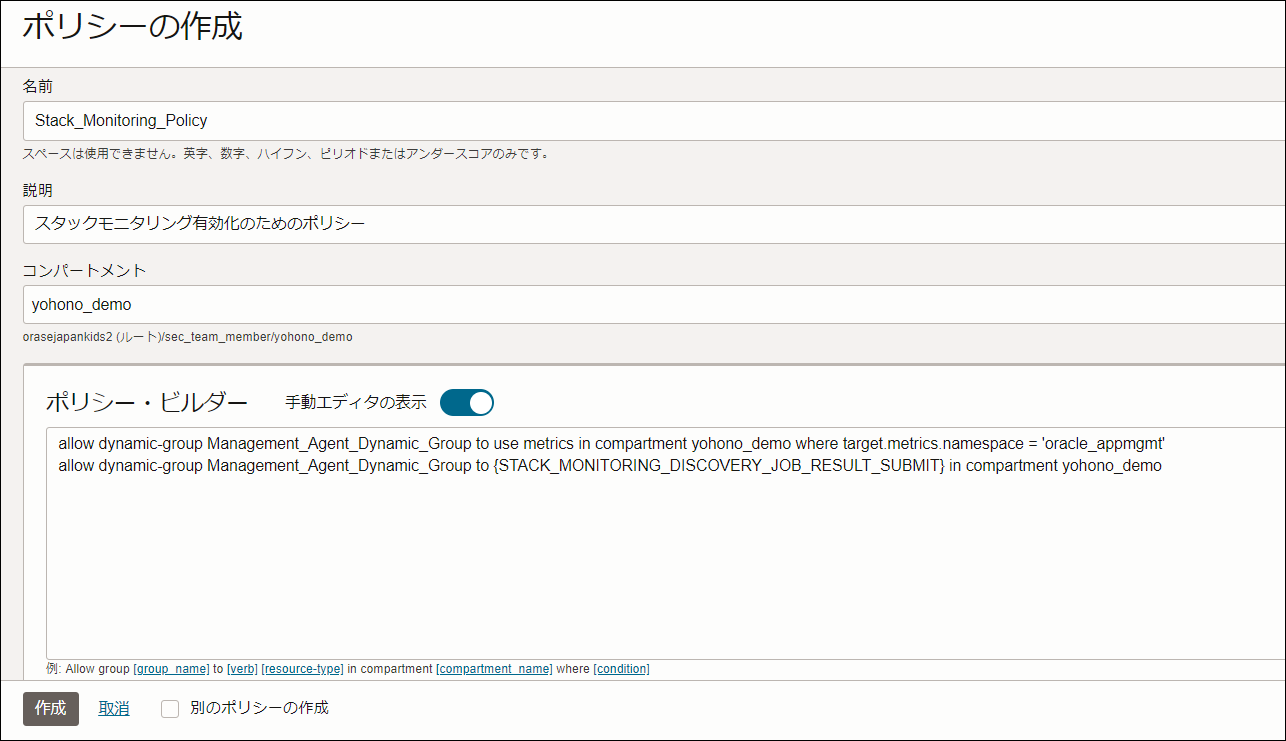Open the コンパートメント dropdown showing yohono_demo
The image size is (1286, 741).
click(650, 304)
